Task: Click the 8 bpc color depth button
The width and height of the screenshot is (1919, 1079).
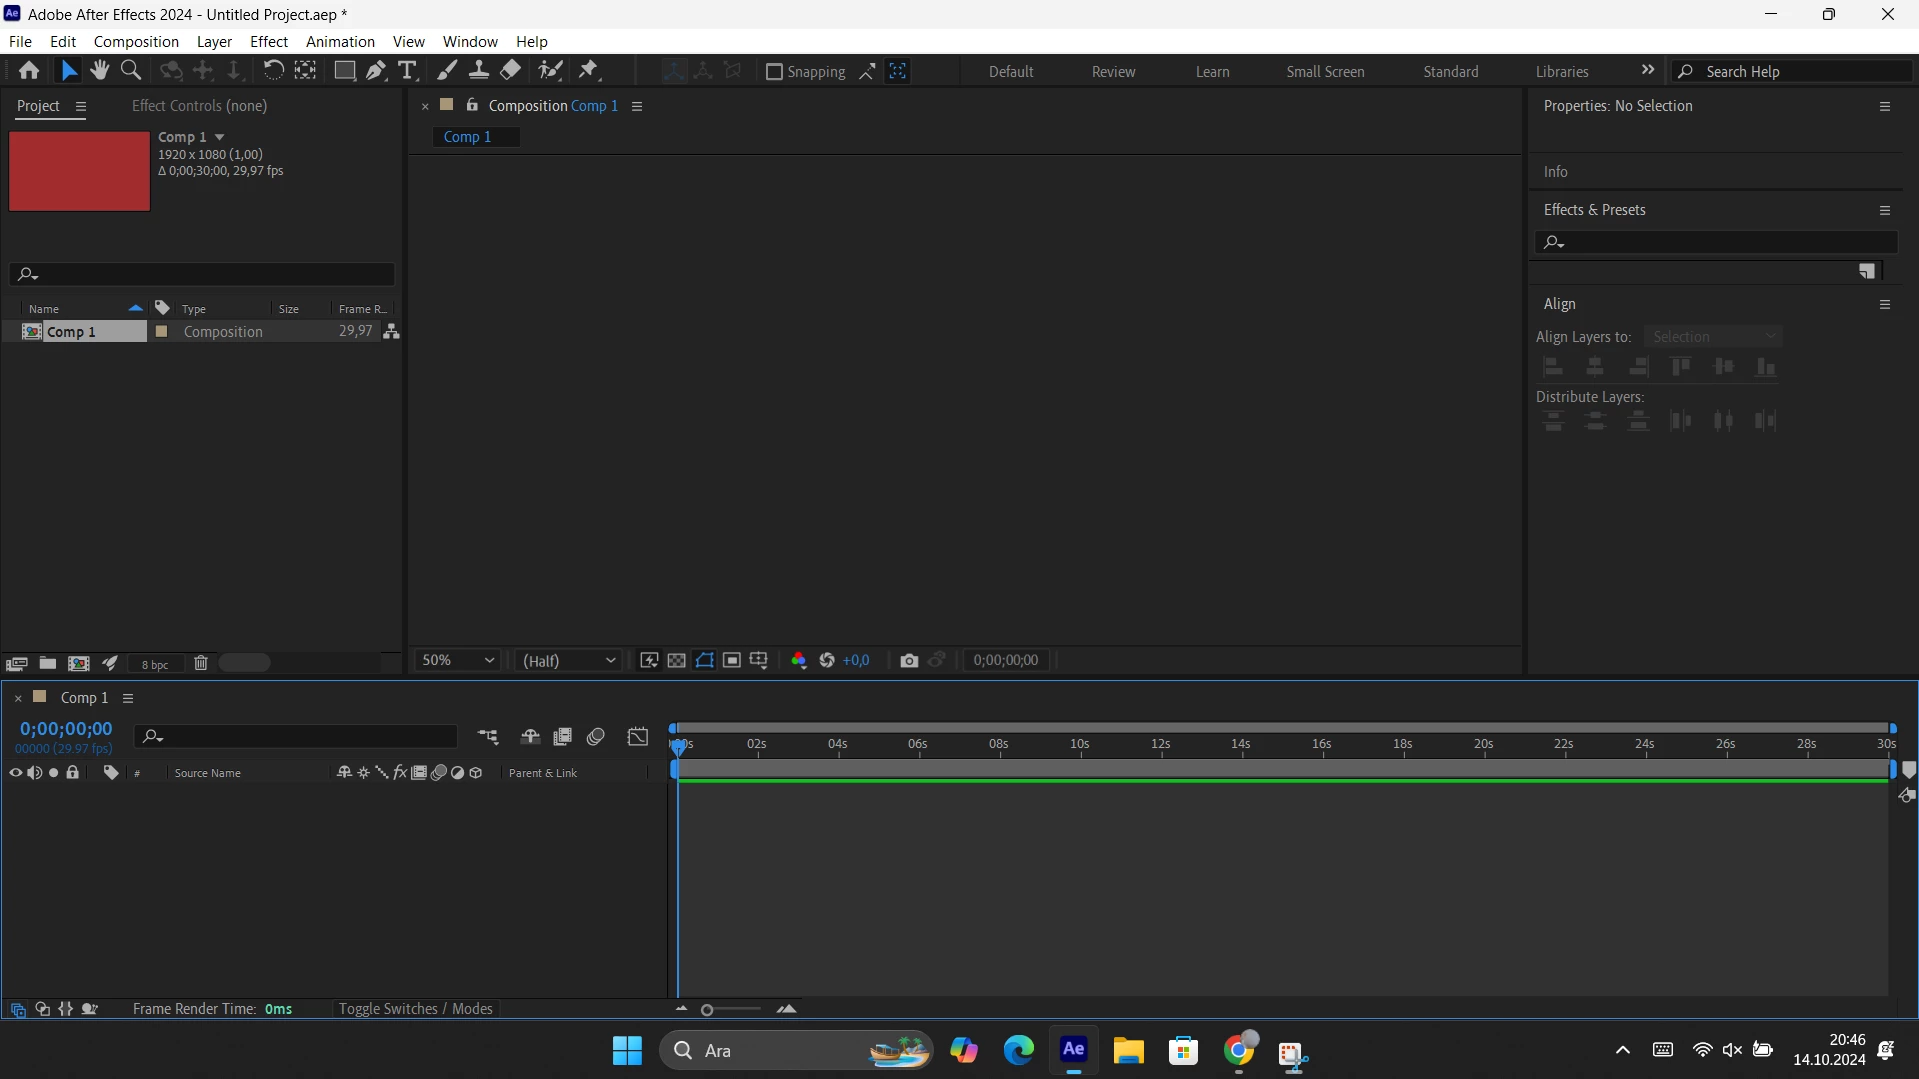Action: coord(155,664)
